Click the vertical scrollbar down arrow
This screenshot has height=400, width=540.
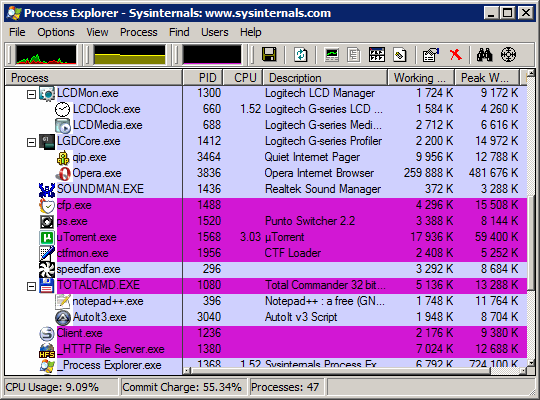click(x=531, y=363)
